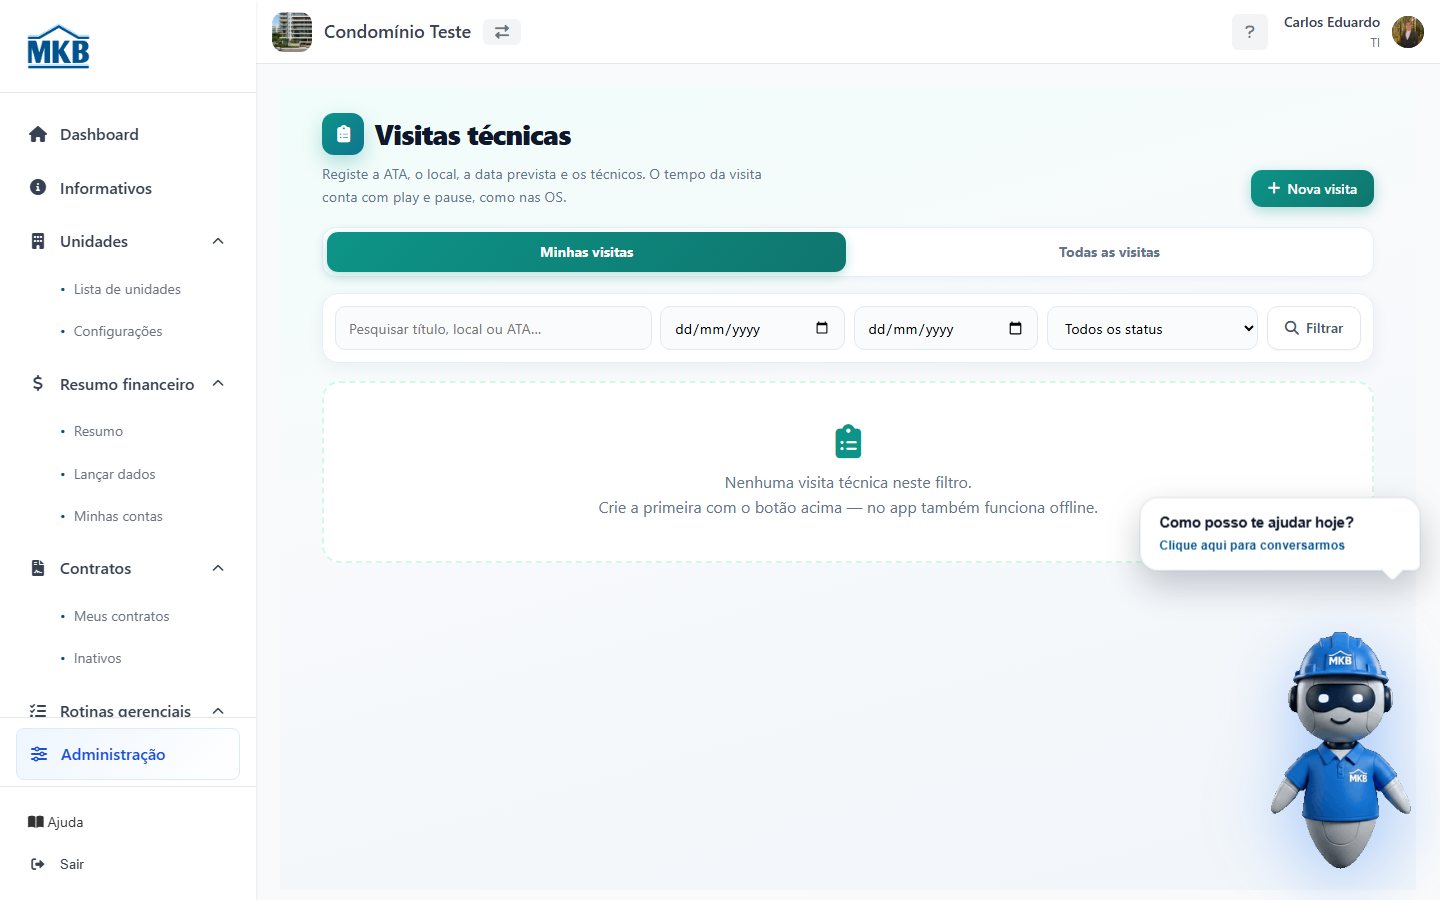The height and width of the screenshot is (900, 1440).
Task: Collapse the Rotinas gerenciais section chevron
Action: coord(218,711)
